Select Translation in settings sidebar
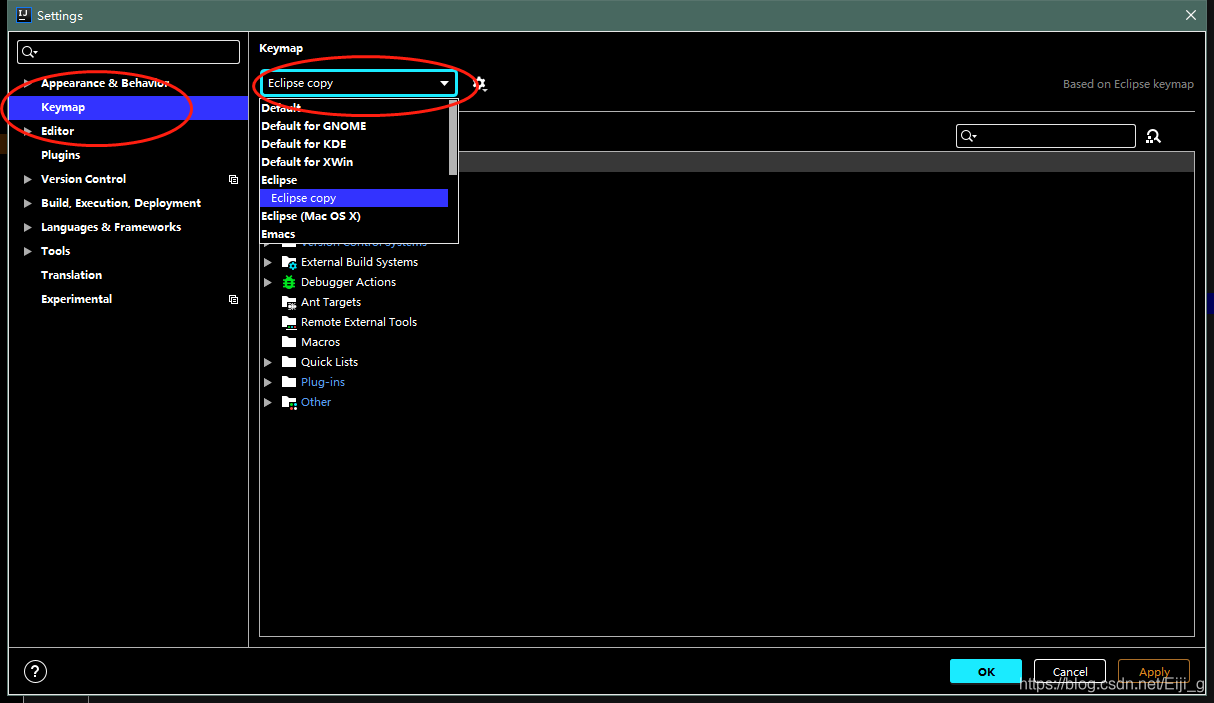This screenshot has height=703, width=1214. (x=128, y=275)
